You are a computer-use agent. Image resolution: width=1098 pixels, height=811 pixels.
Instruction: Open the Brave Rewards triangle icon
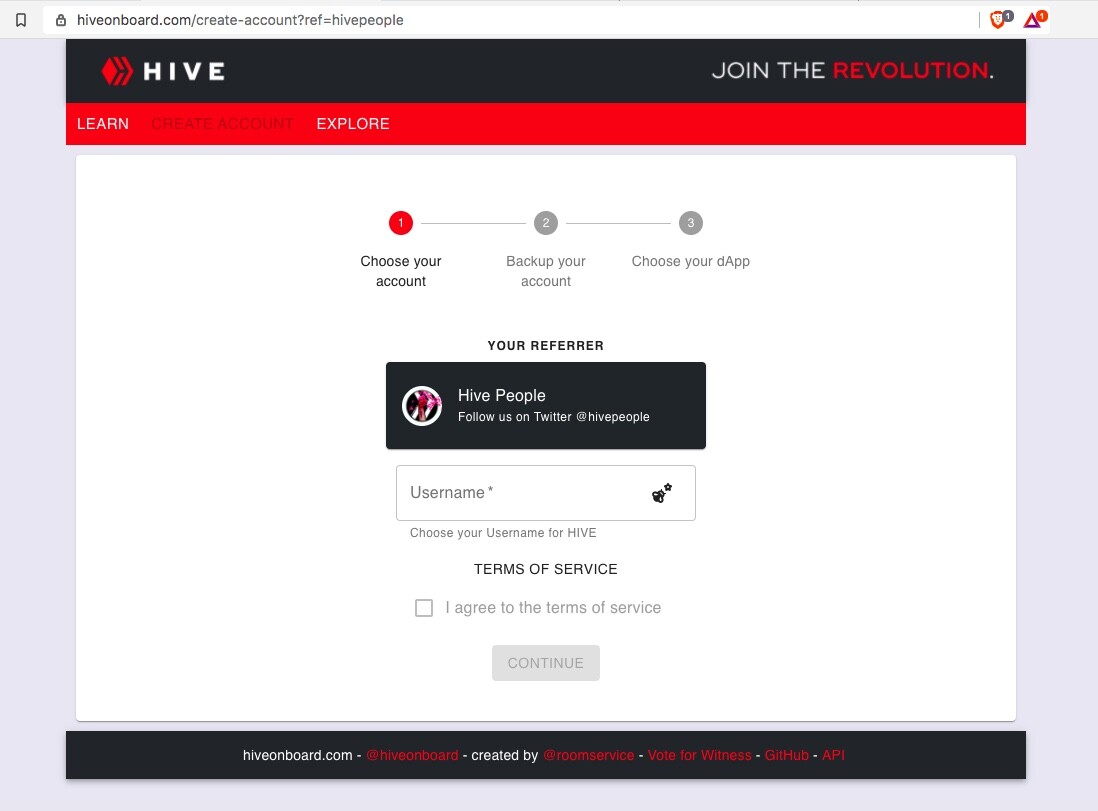(x=1034, y=20)
